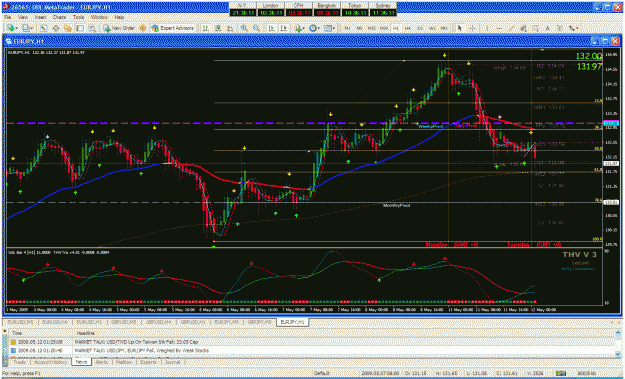Select the text label tool
The height and width of the screenshot is (379, 625).
[x=560, y=28]
